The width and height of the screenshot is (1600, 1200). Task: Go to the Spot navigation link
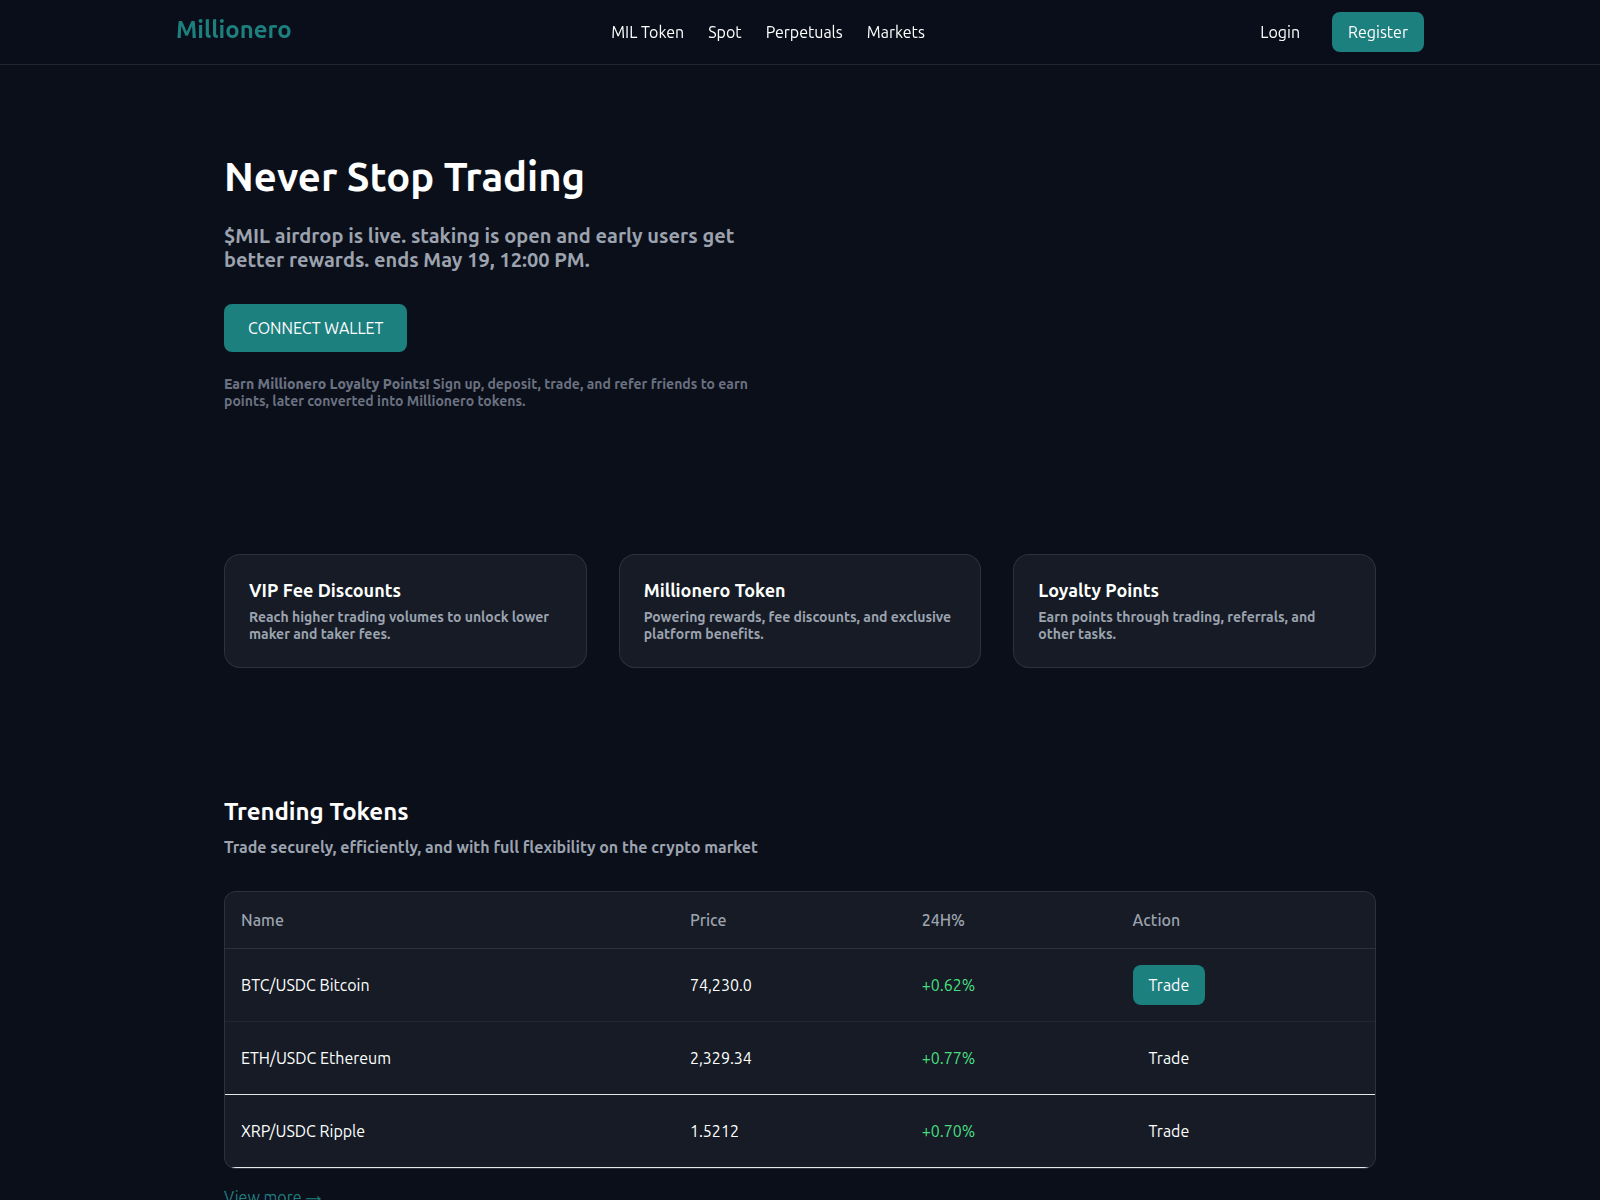(724, 32)
